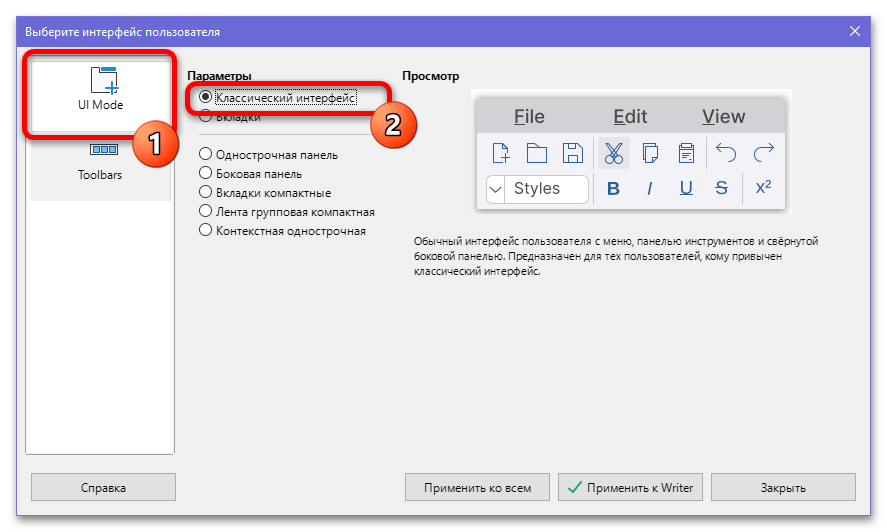Click the superscript x² icon in preview

click(764, 187)
